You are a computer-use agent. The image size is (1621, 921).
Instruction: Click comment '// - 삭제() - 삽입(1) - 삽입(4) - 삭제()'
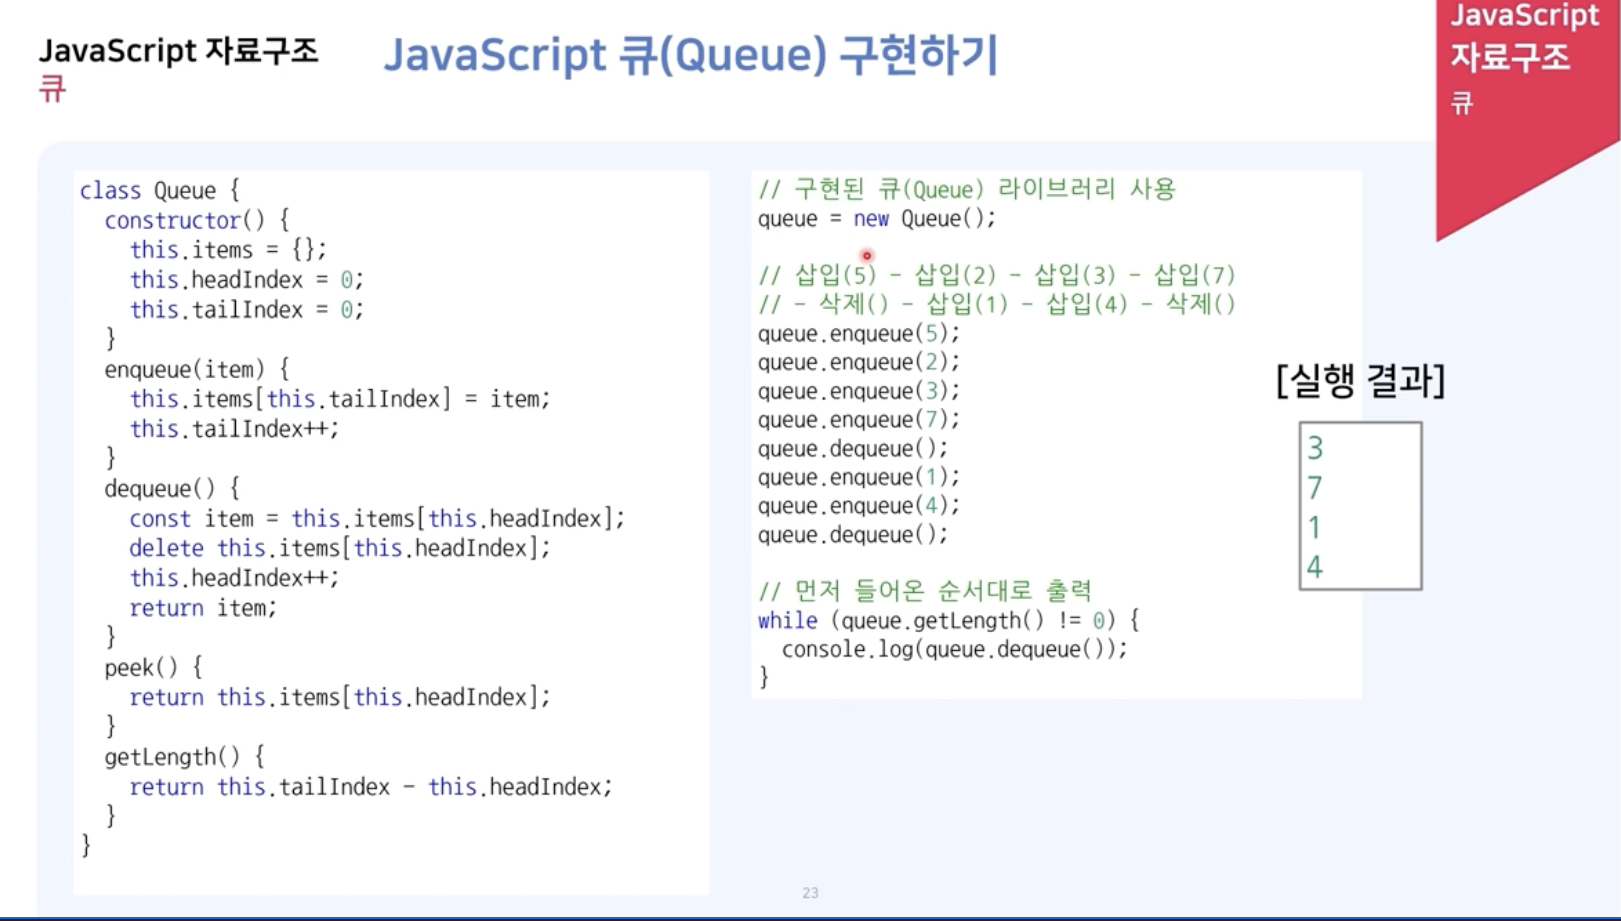997,304
